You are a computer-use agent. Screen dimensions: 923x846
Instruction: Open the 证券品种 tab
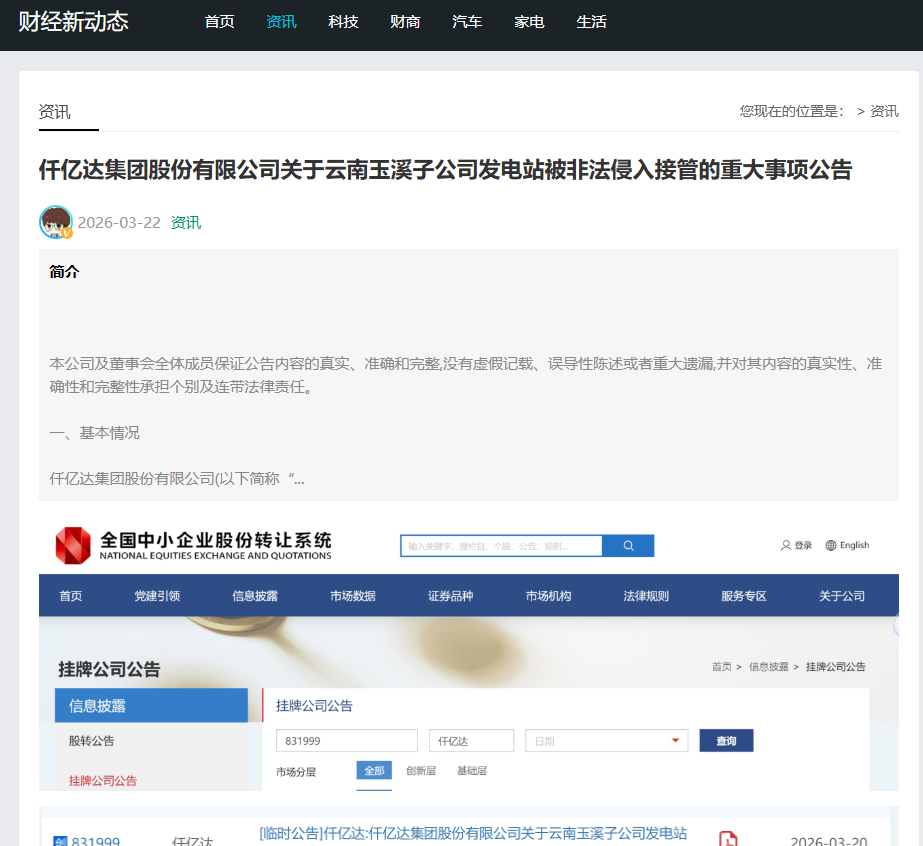pyautogui.click(x=450, y=596)
